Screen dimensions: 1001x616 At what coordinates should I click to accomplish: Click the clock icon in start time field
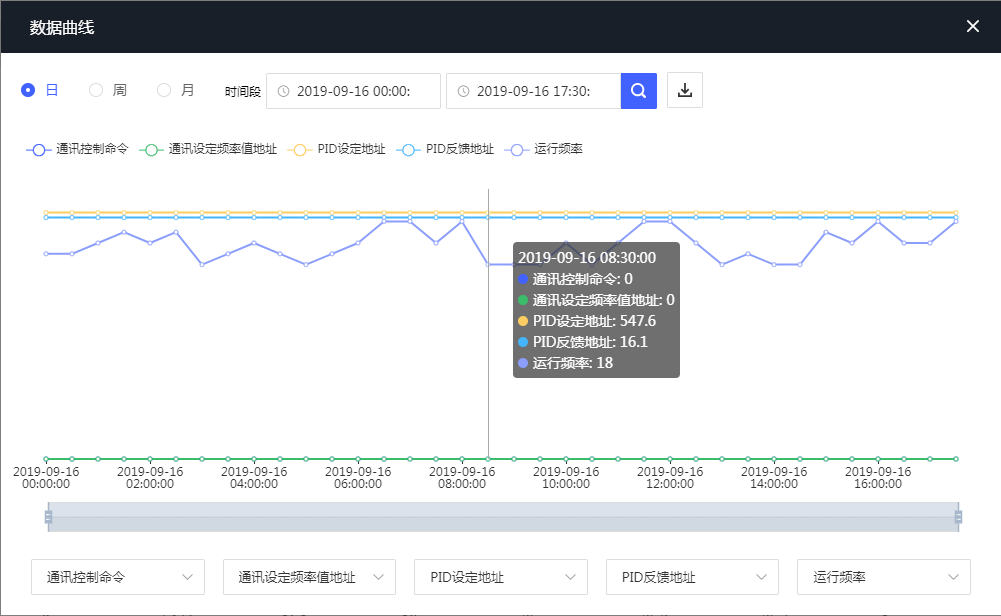click(x=283, y=91)
